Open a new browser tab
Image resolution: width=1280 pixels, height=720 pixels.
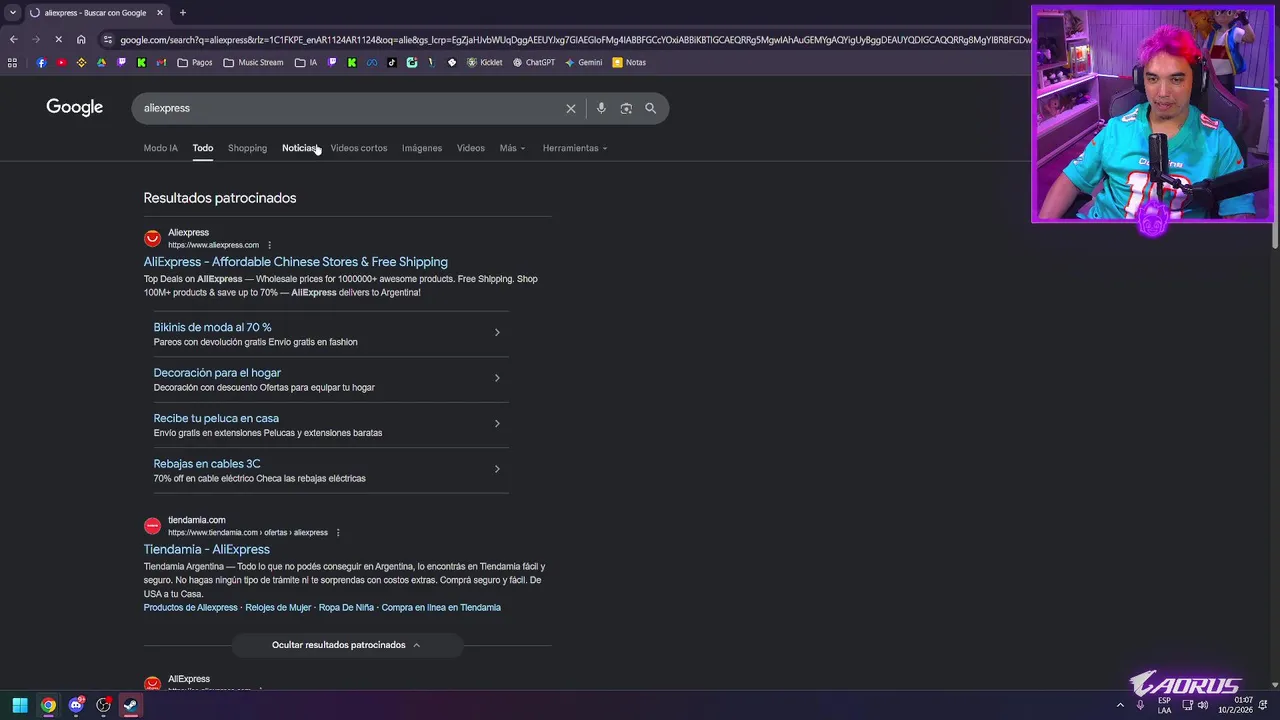(x=183, y=13)
